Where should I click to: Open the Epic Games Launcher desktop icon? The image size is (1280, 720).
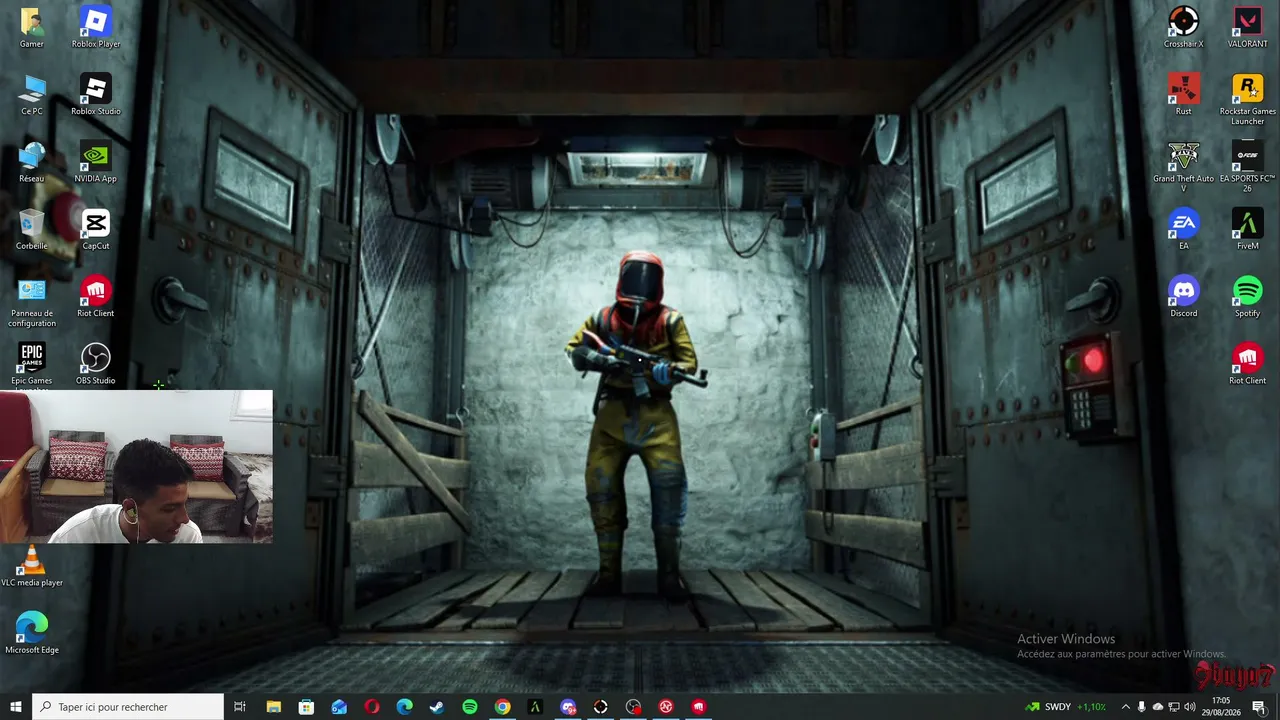point(32,364)
